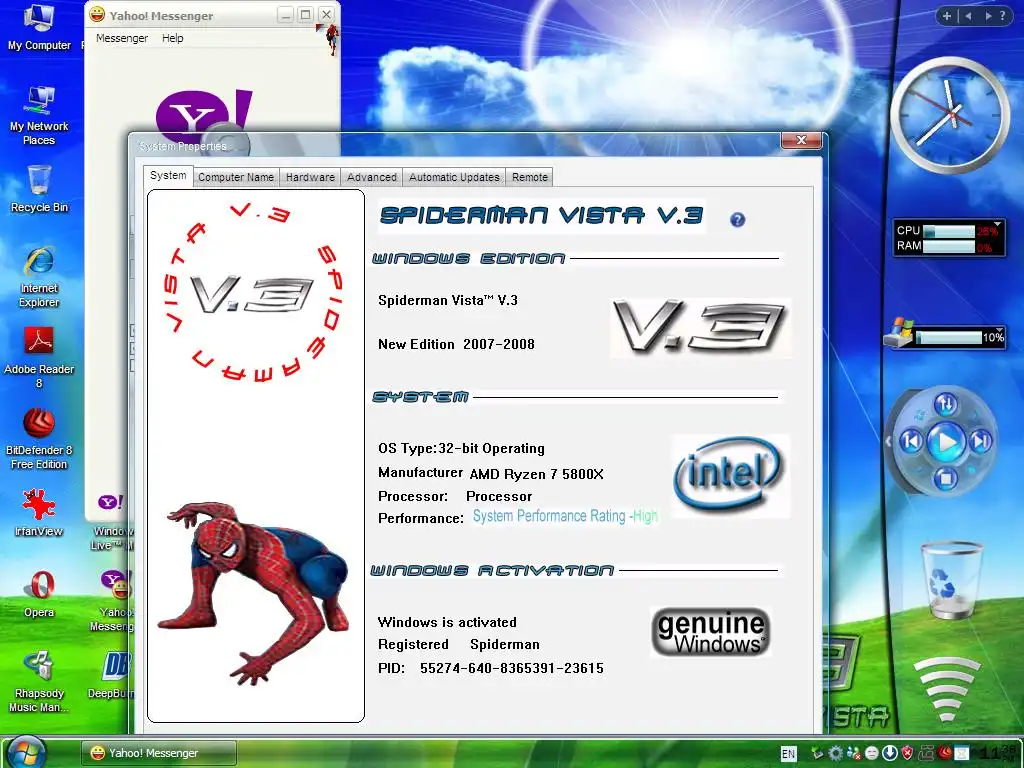
Task: Skip to previous track in media gadget
Action: pyautogui.click(x=910, y=441)
